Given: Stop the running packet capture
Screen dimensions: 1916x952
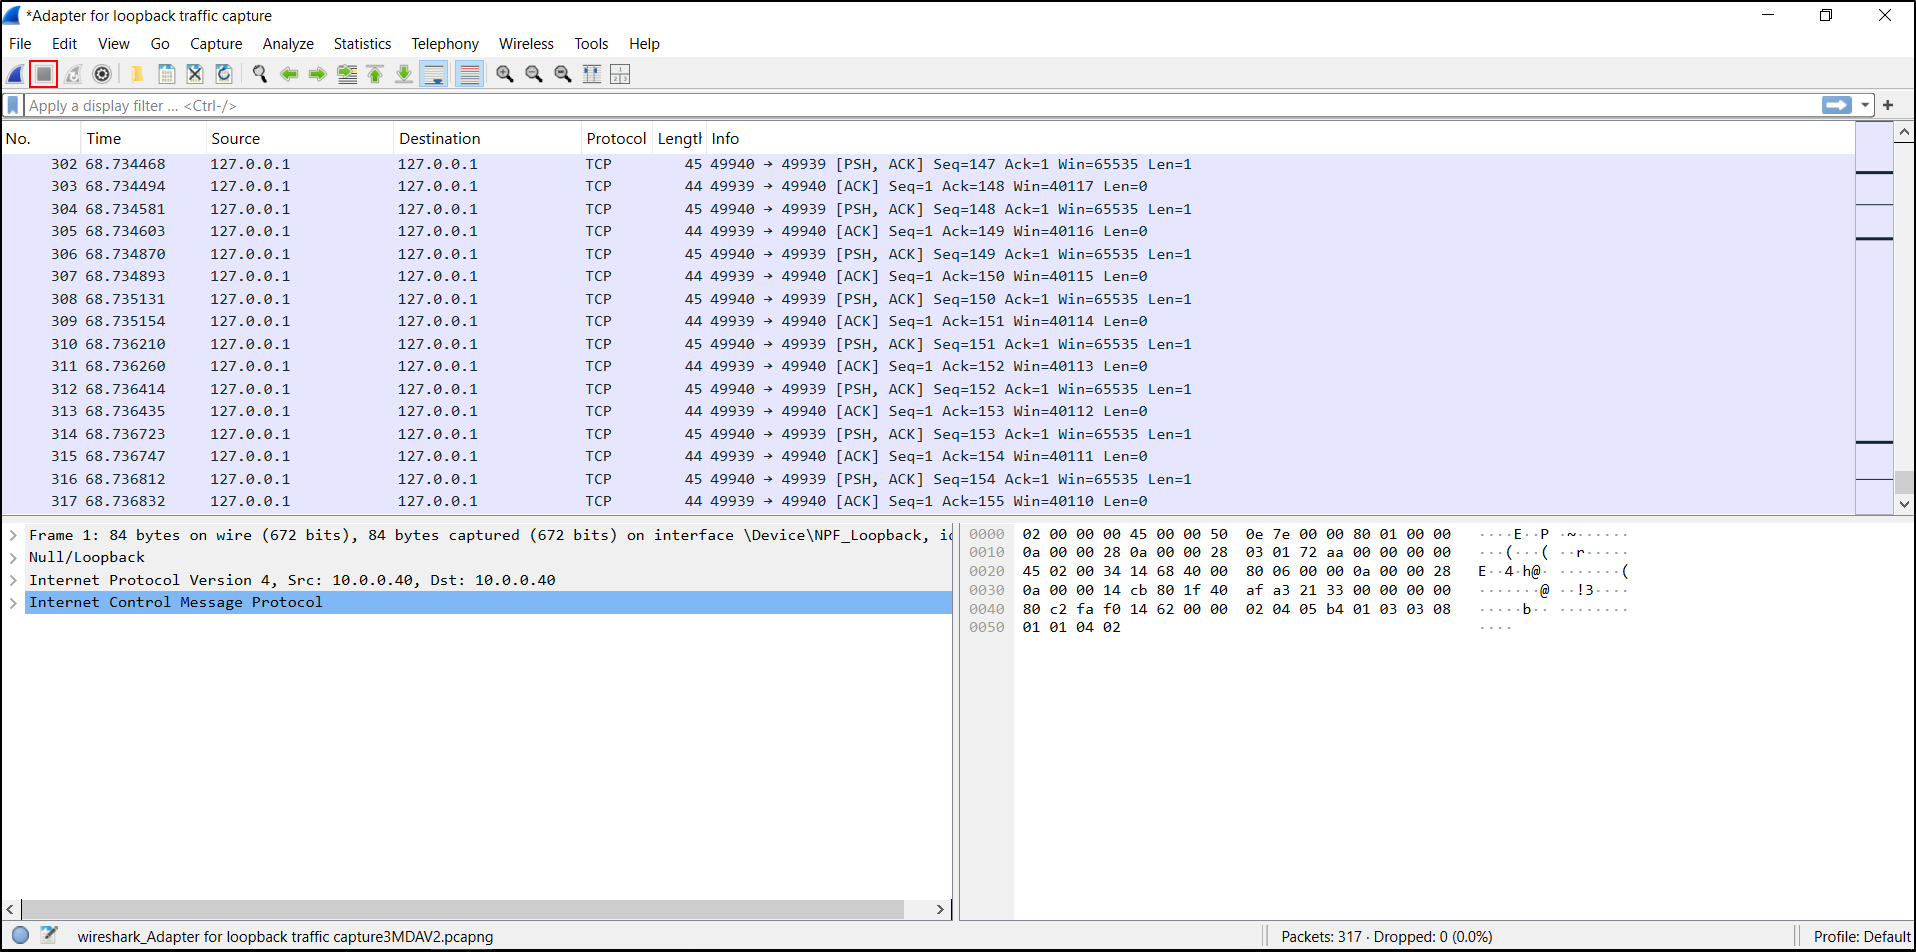Looking at the screenshot, I should (44, 74).
